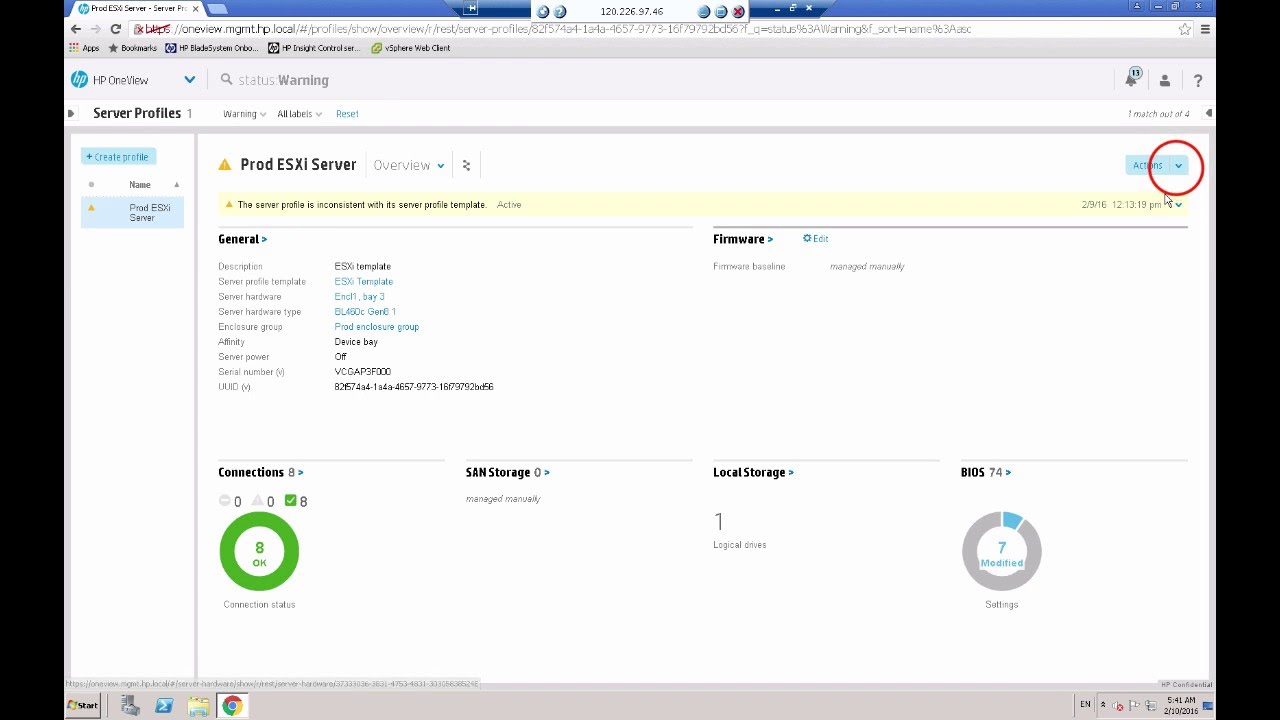Click the EN language indicator in tray
The image size is (1280, 720).
coord(1085,705)
